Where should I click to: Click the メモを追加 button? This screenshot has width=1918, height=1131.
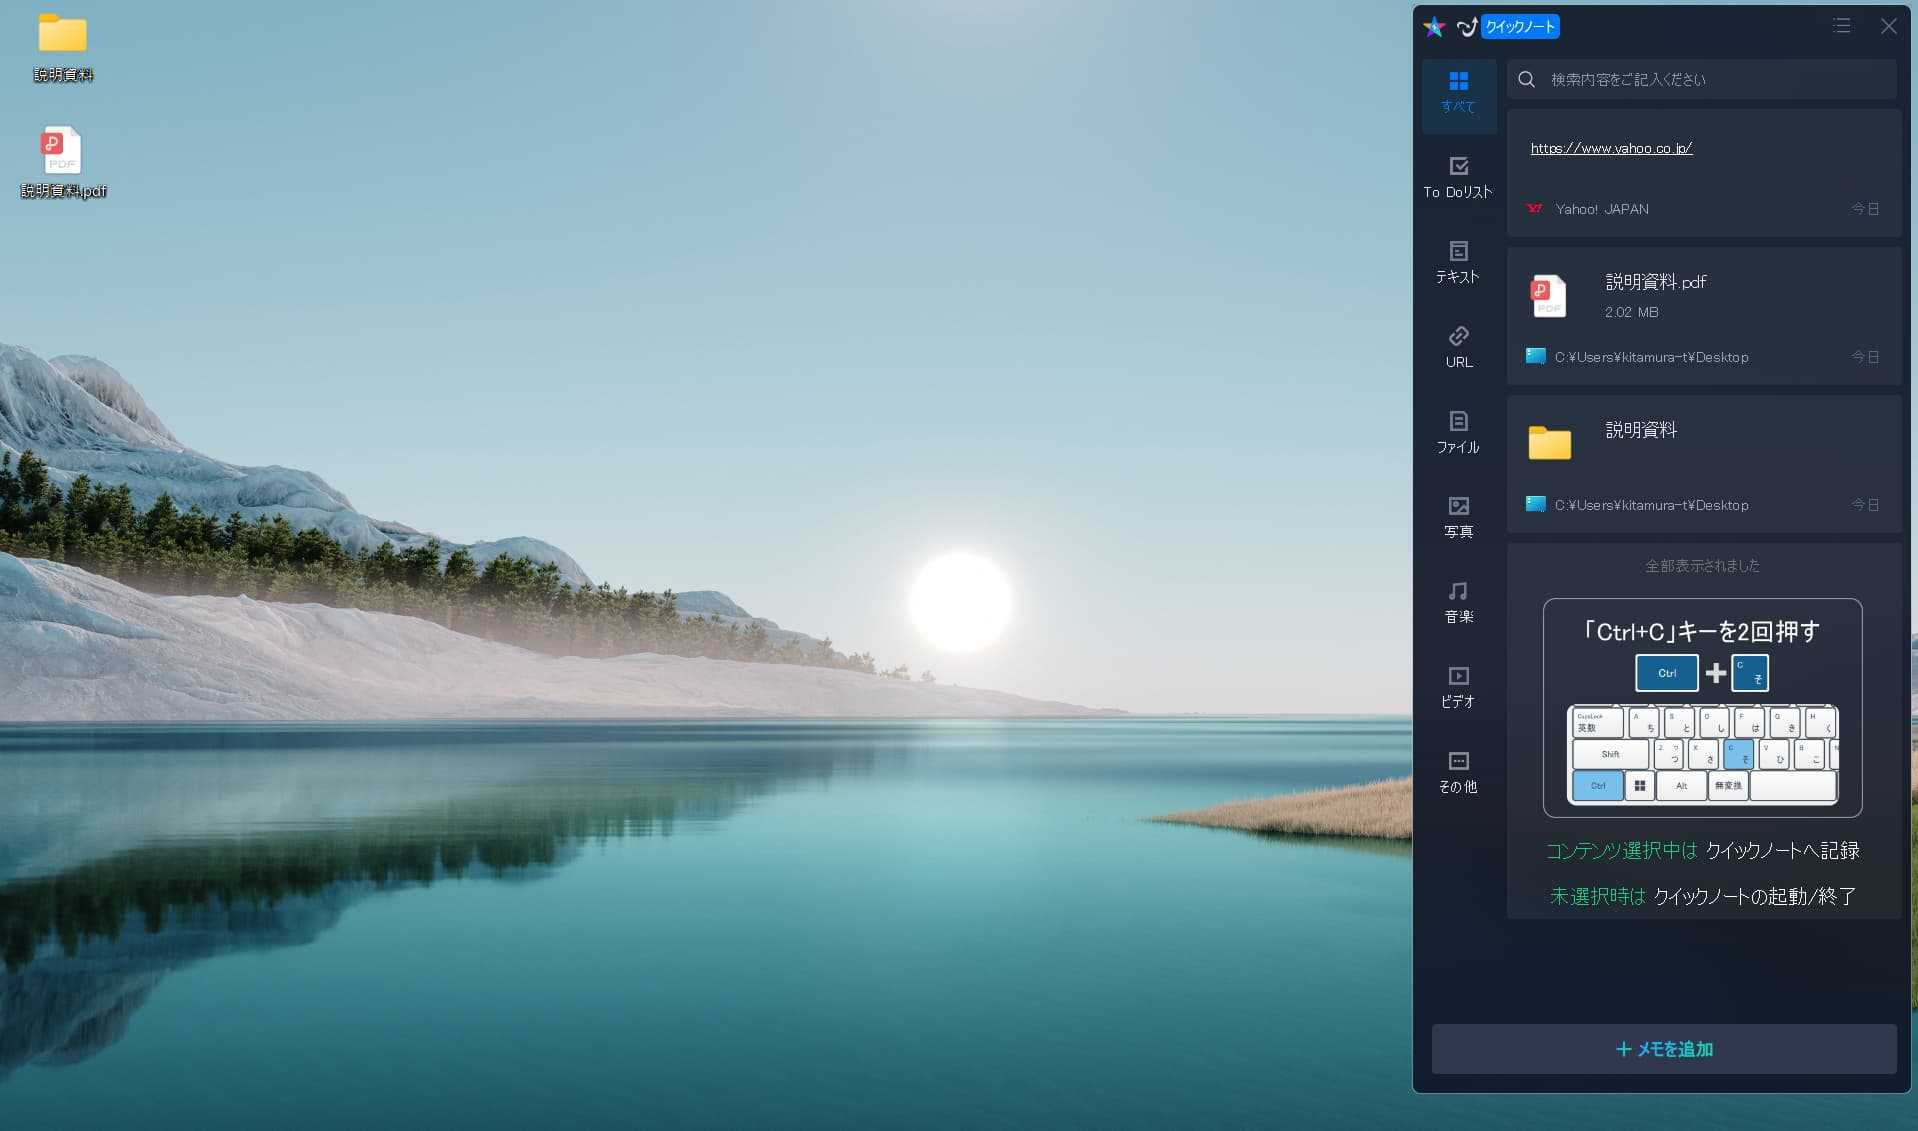1664,1049
